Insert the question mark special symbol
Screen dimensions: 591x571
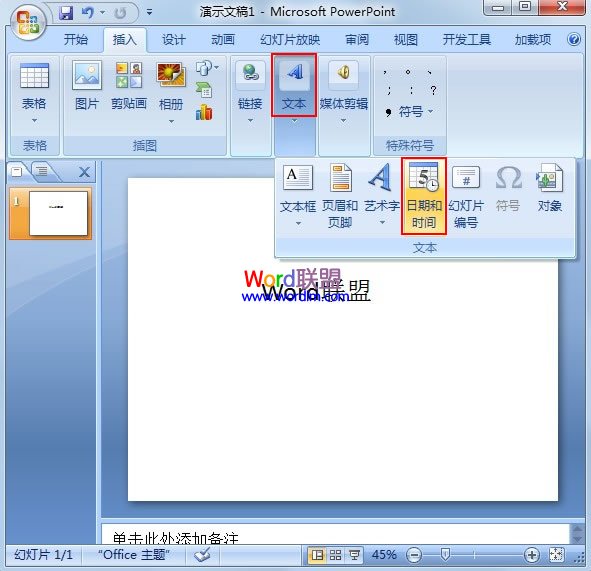coord(433,90)
